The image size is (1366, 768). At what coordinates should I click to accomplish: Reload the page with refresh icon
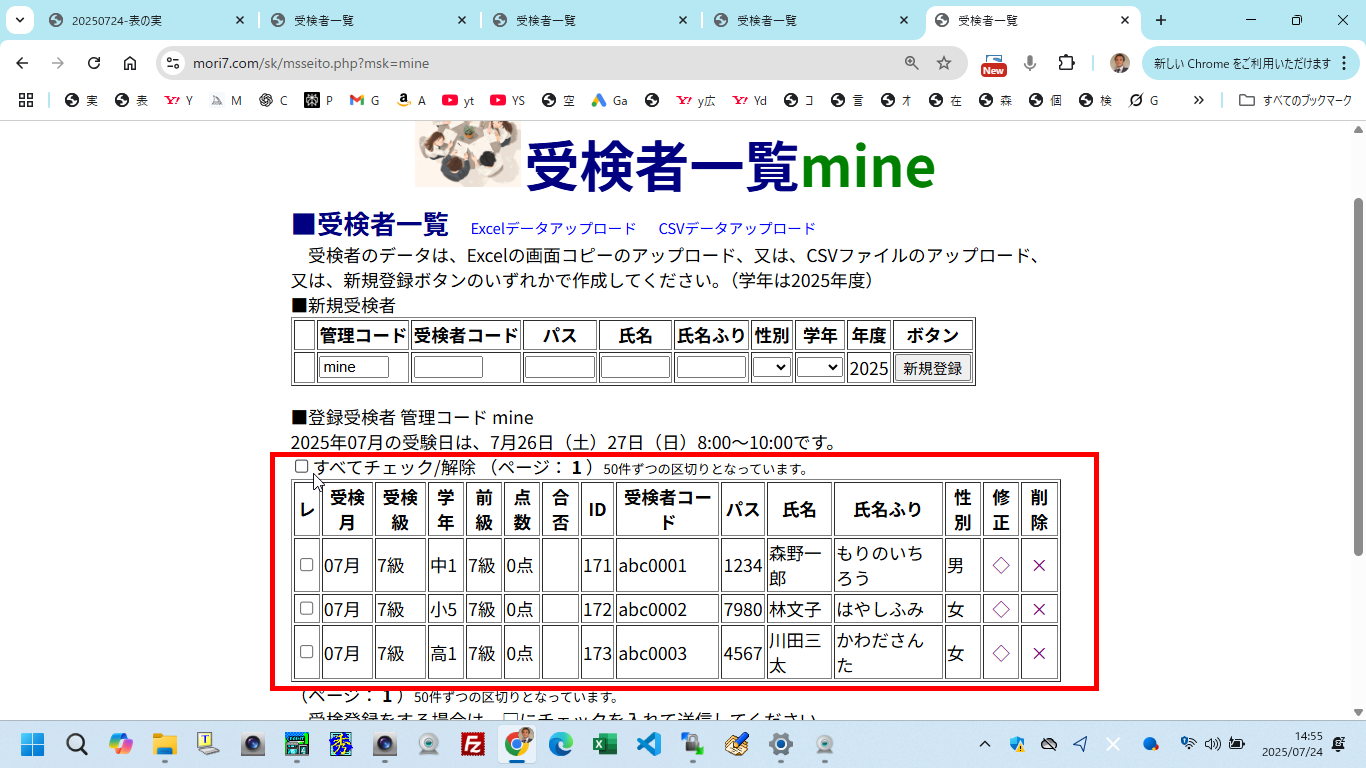click(94, 63)
